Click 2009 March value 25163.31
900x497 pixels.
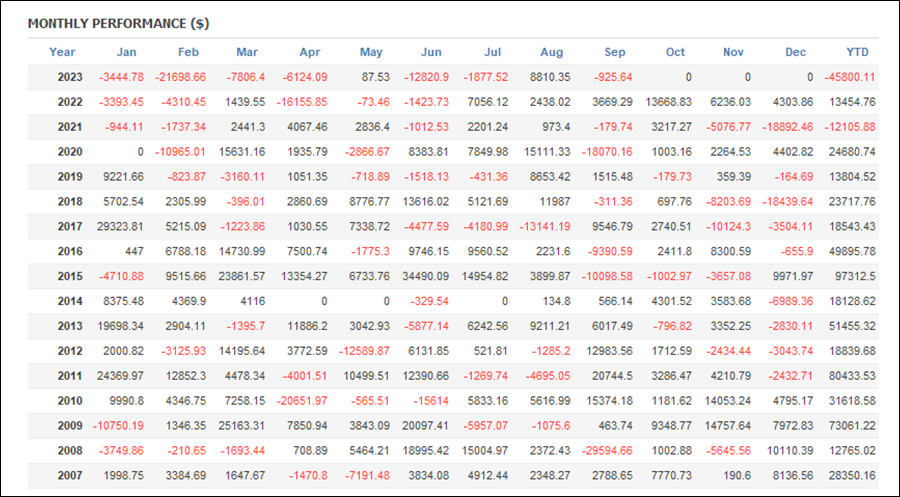pyautogui.click(x=242, y=426)
